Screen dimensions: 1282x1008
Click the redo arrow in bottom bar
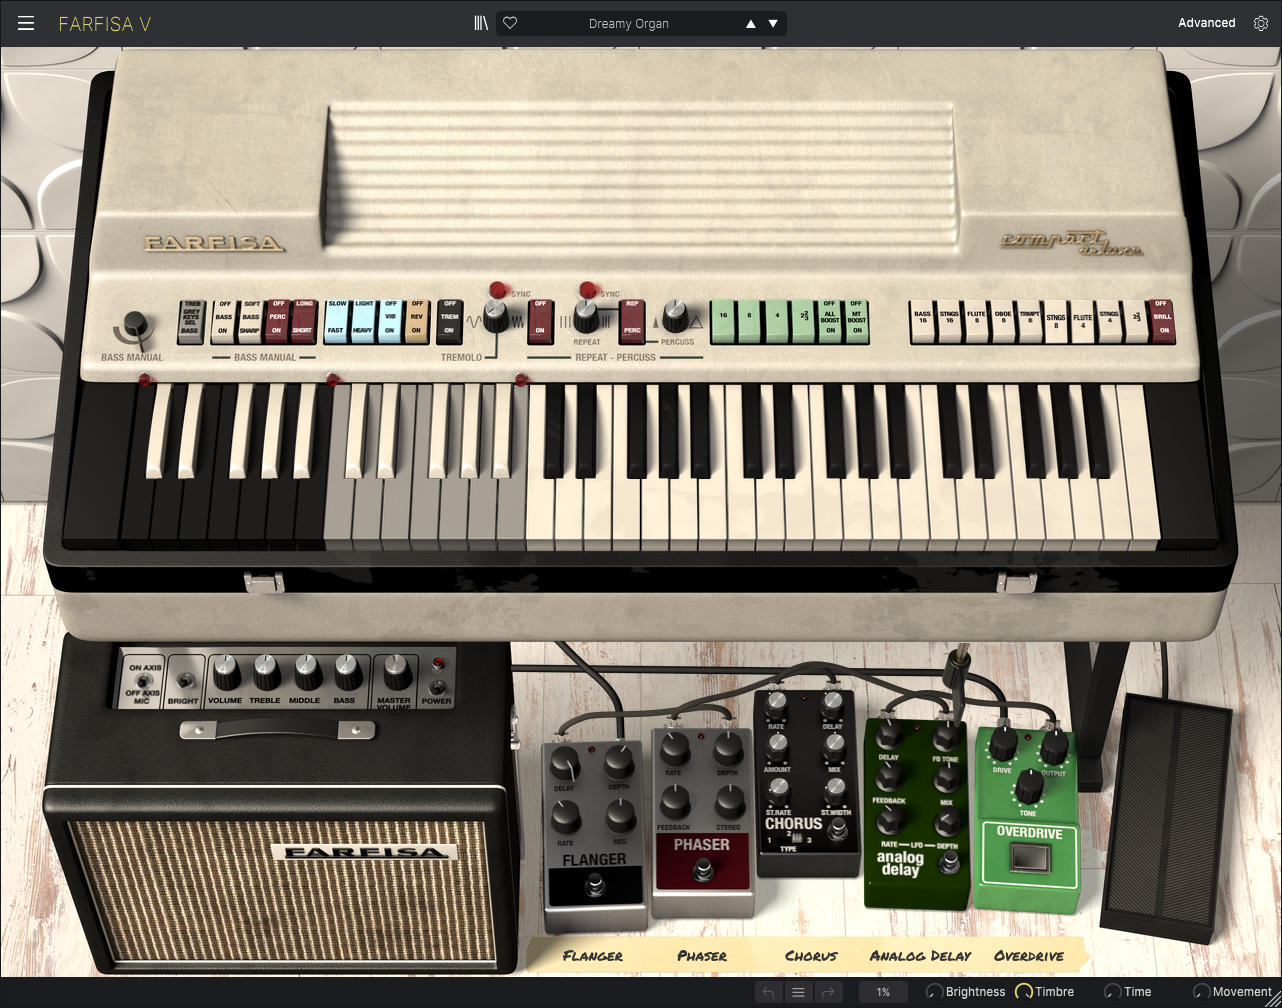(x=828, y=992)
